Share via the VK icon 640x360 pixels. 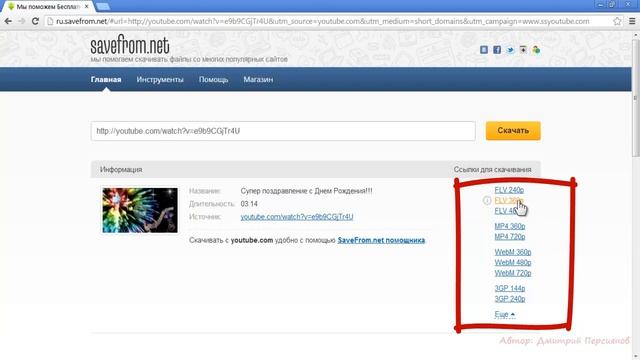(484, 50)
